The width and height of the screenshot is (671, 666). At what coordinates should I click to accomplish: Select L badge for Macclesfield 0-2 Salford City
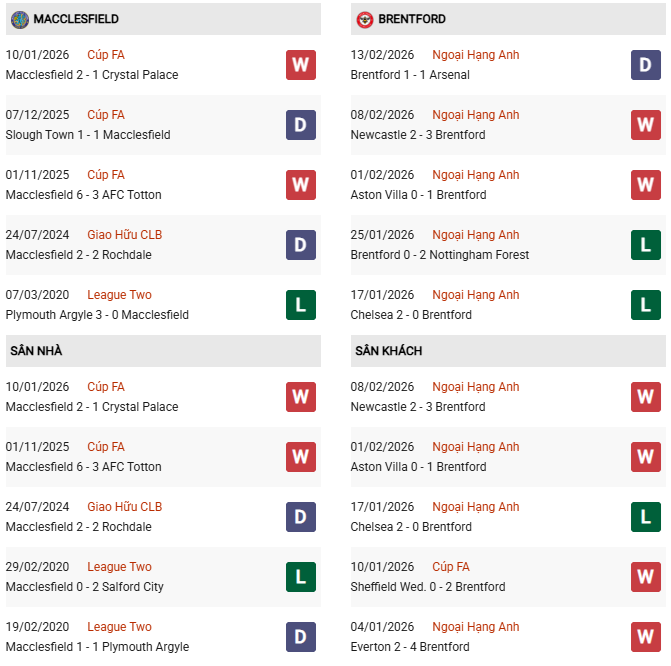point(300,577)
